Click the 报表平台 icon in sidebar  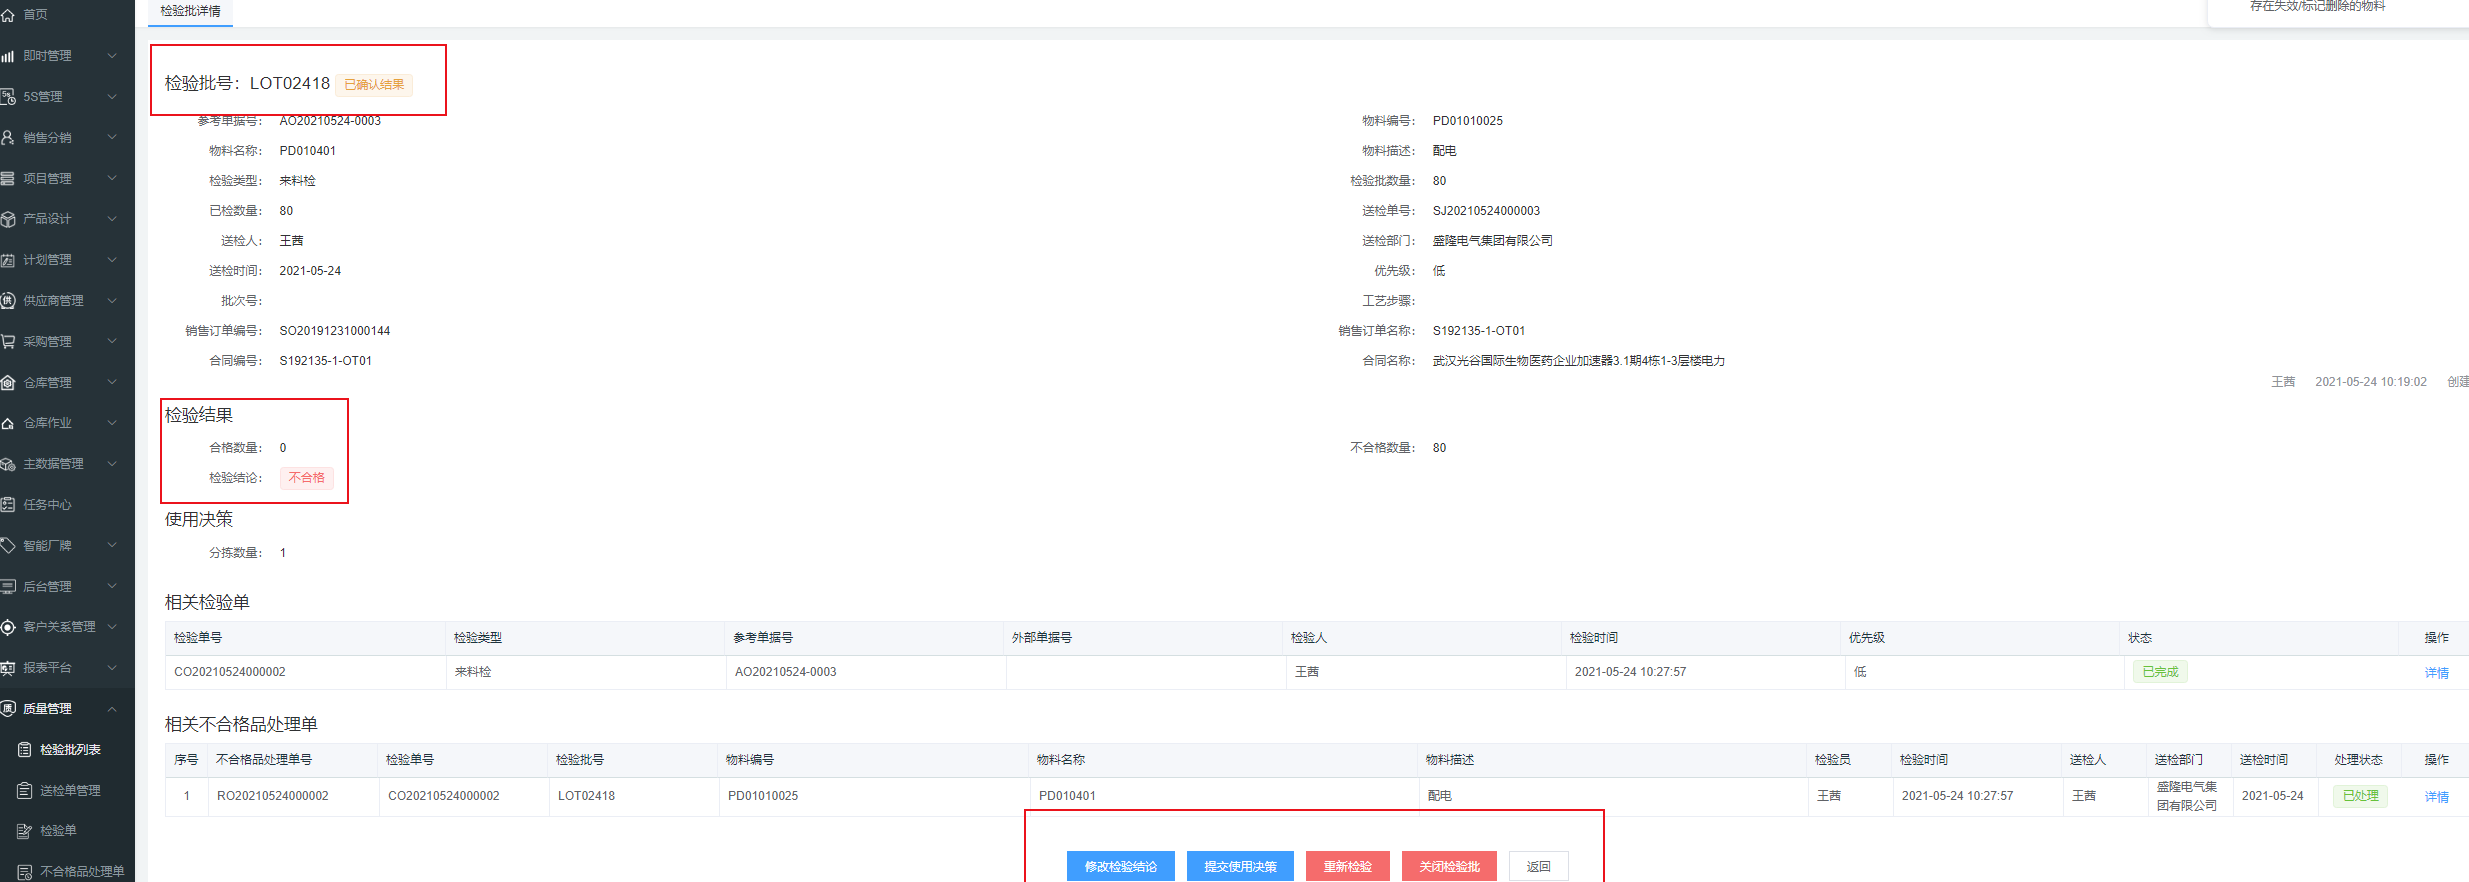(8, 668)
